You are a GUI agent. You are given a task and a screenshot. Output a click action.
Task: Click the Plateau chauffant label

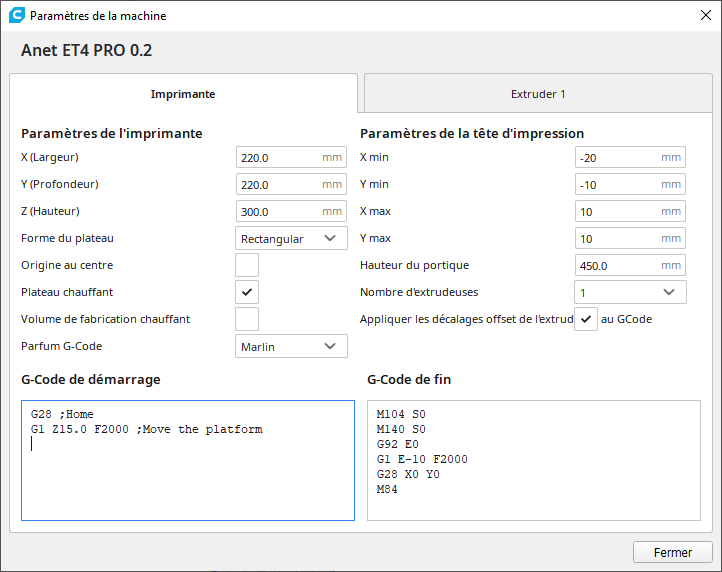(x=67, y=292)
